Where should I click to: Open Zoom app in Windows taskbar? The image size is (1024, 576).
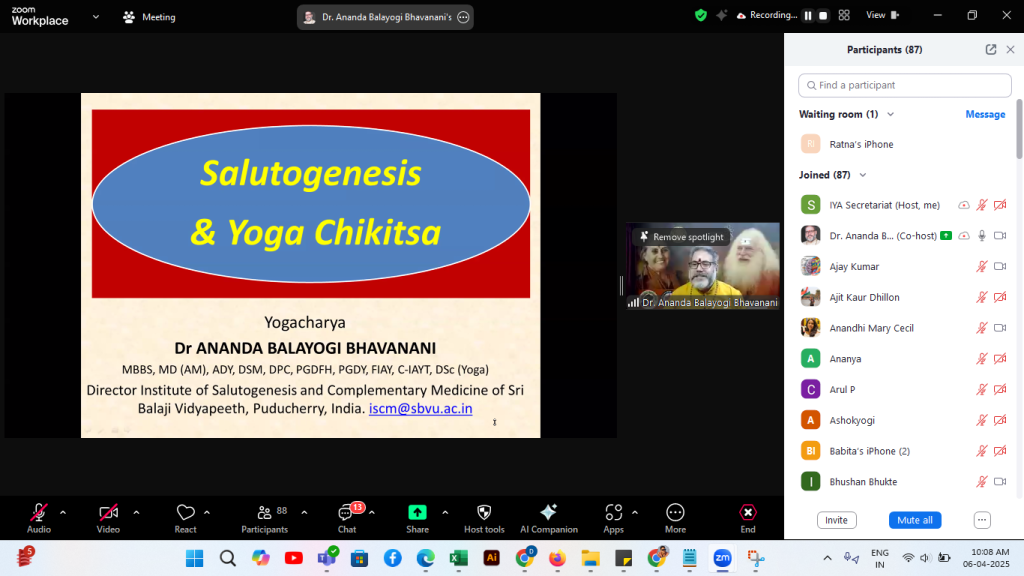[x=721, y=557]
